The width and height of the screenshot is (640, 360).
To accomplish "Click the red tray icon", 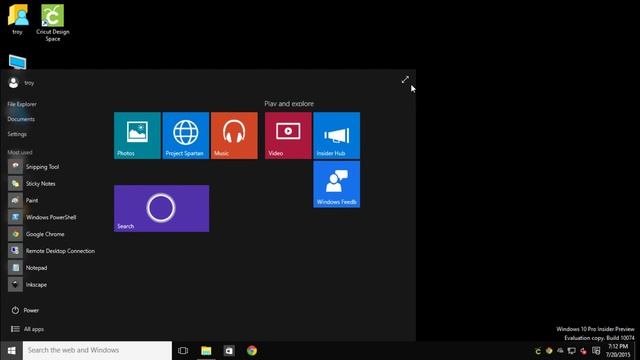I will (x=583, y=351).
